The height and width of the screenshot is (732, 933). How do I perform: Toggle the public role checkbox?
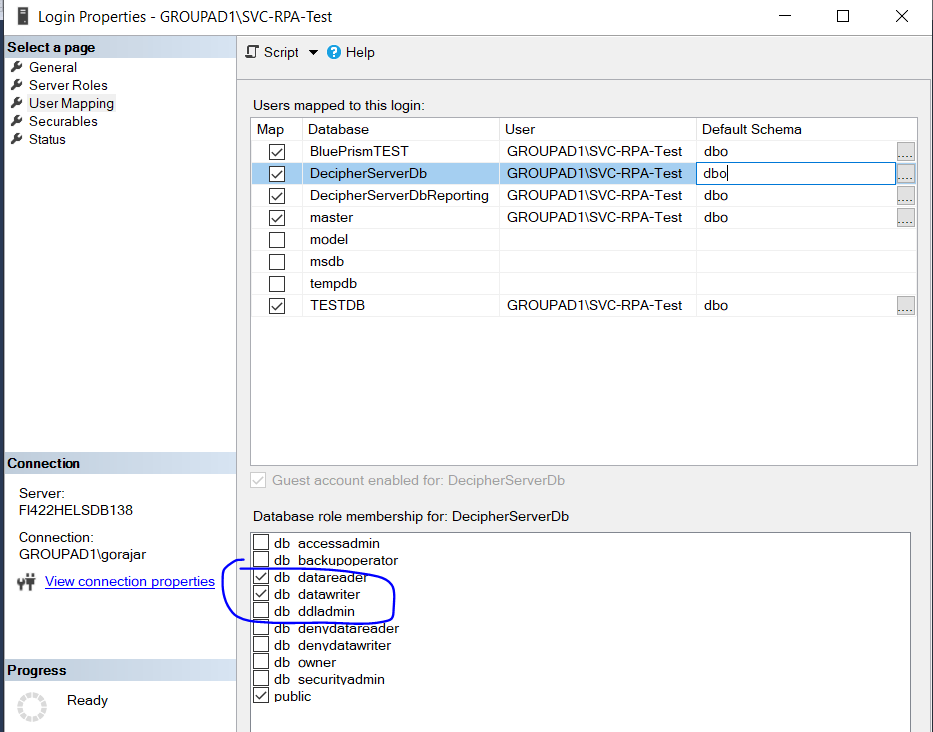click(261, 695)
